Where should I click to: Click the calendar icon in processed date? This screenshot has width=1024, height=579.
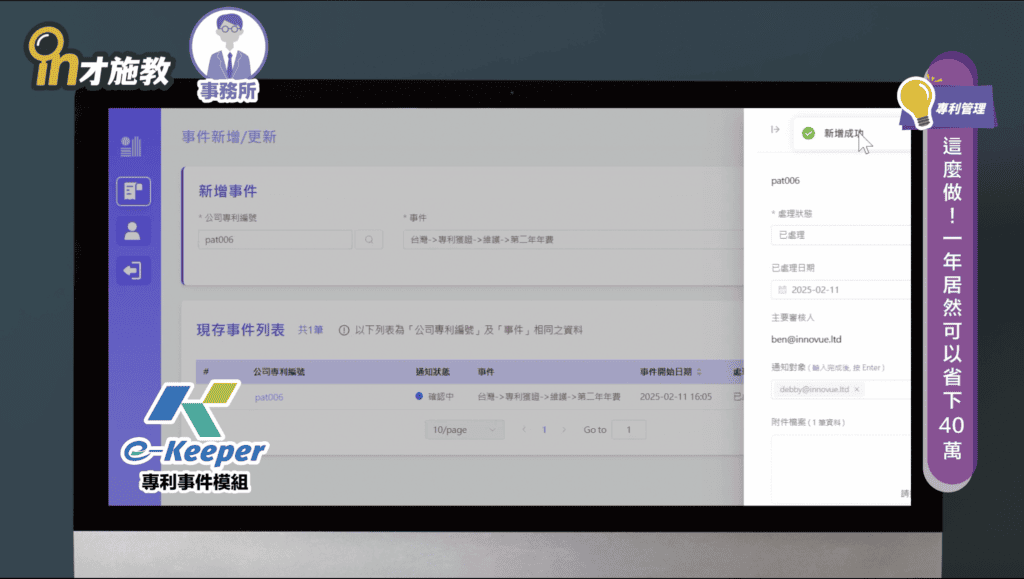pyautogui.click(x=782, y=290)
